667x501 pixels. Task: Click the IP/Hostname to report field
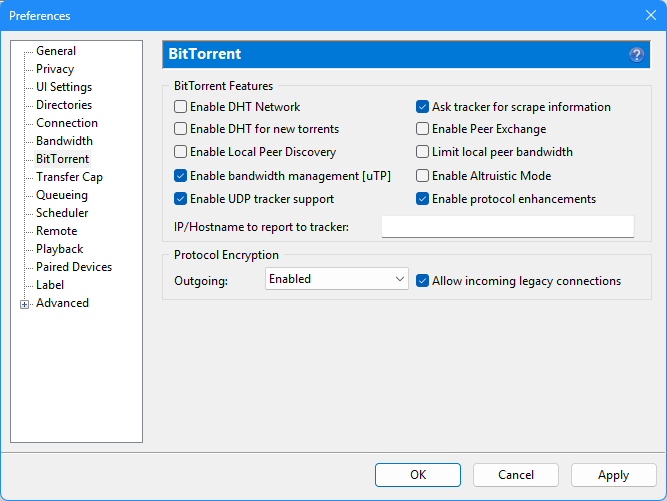pyautogui.click(x=507, y=227)
